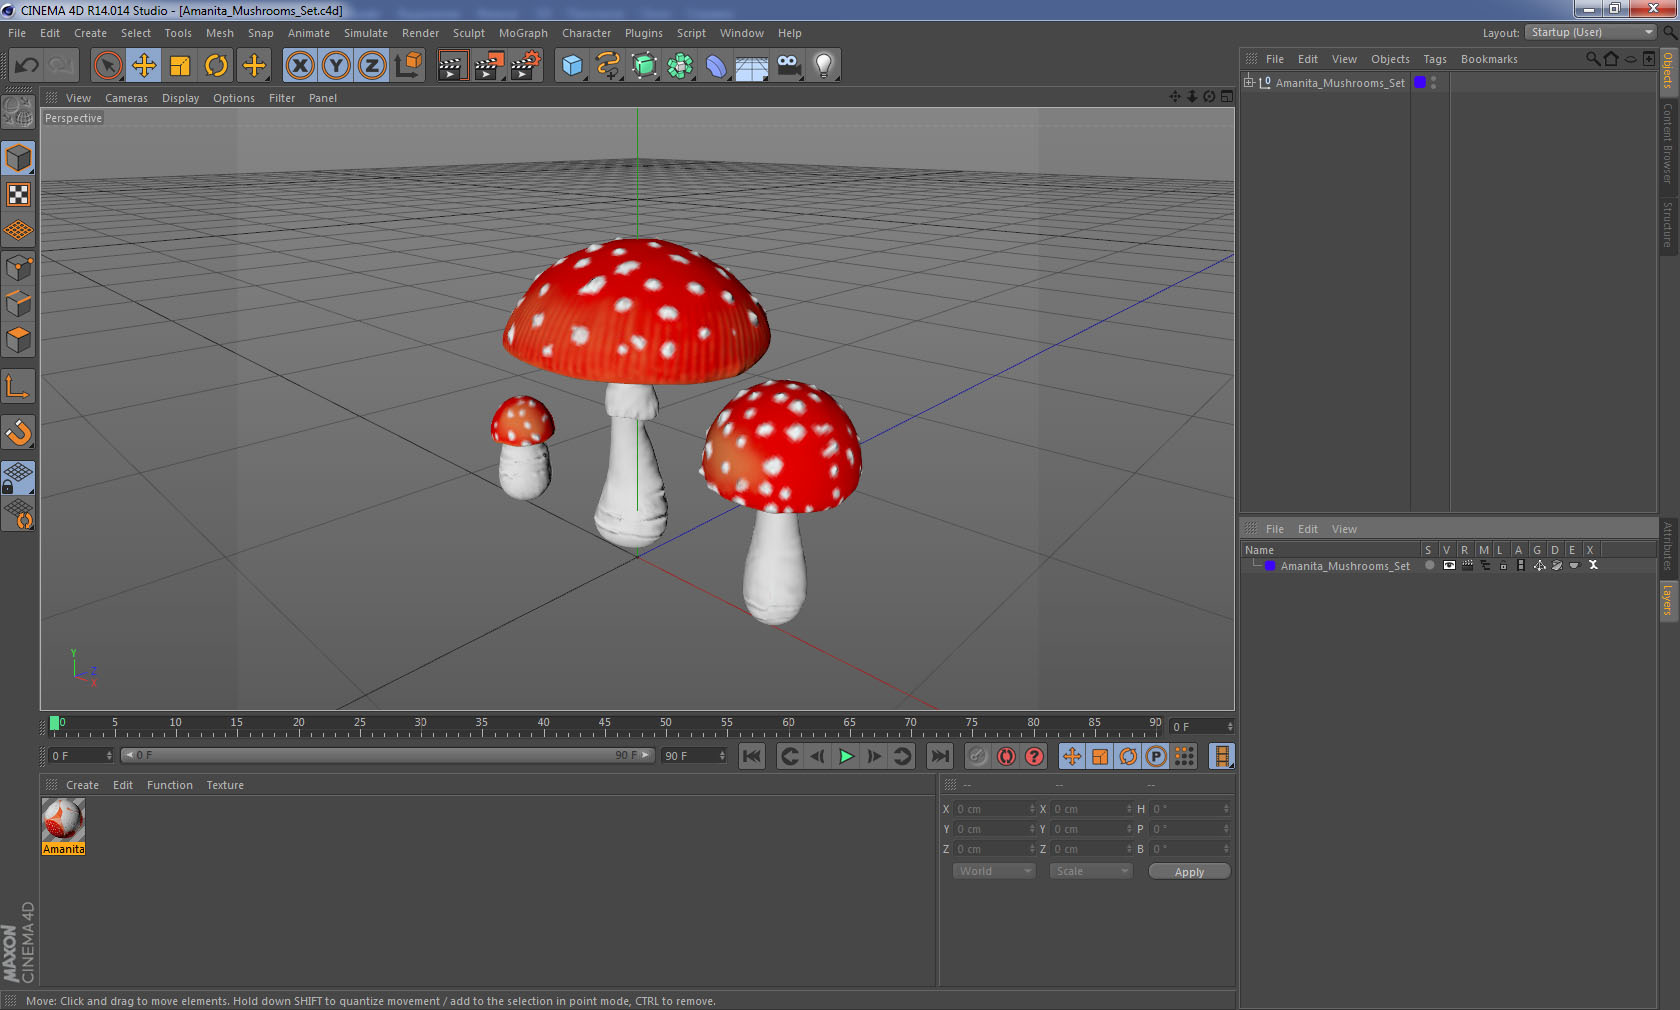The height and width of the screenshot is (1010, 1680).
Task: Switch to Content Browser side tab
Action: click(x=1668, y=143)
